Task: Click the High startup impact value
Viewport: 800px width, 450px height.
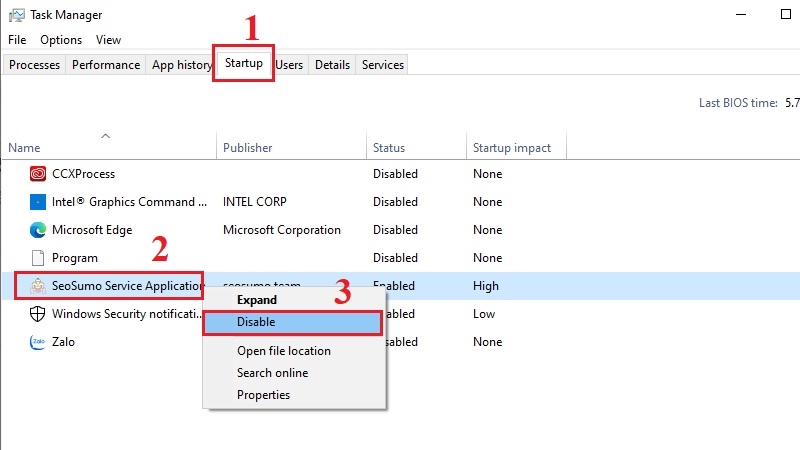Action: pyautogui.click(x=486, y=286)
